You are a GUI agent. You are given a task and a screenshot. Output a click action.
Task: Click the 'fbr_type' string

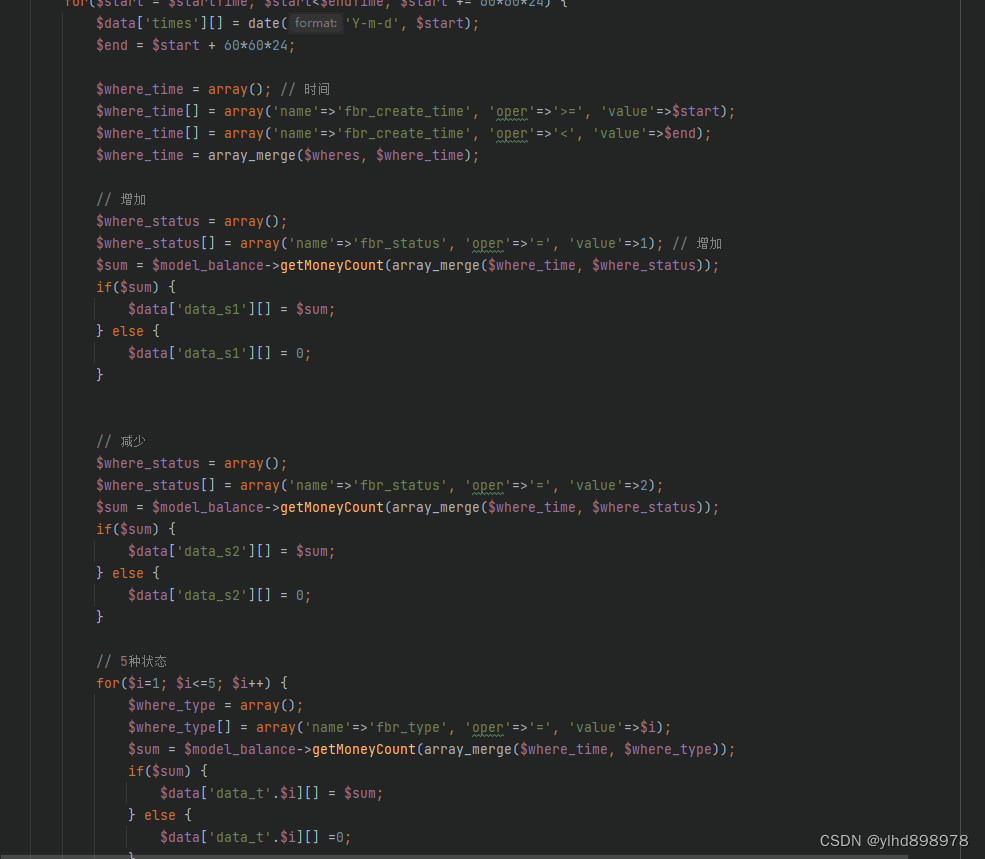408,727
